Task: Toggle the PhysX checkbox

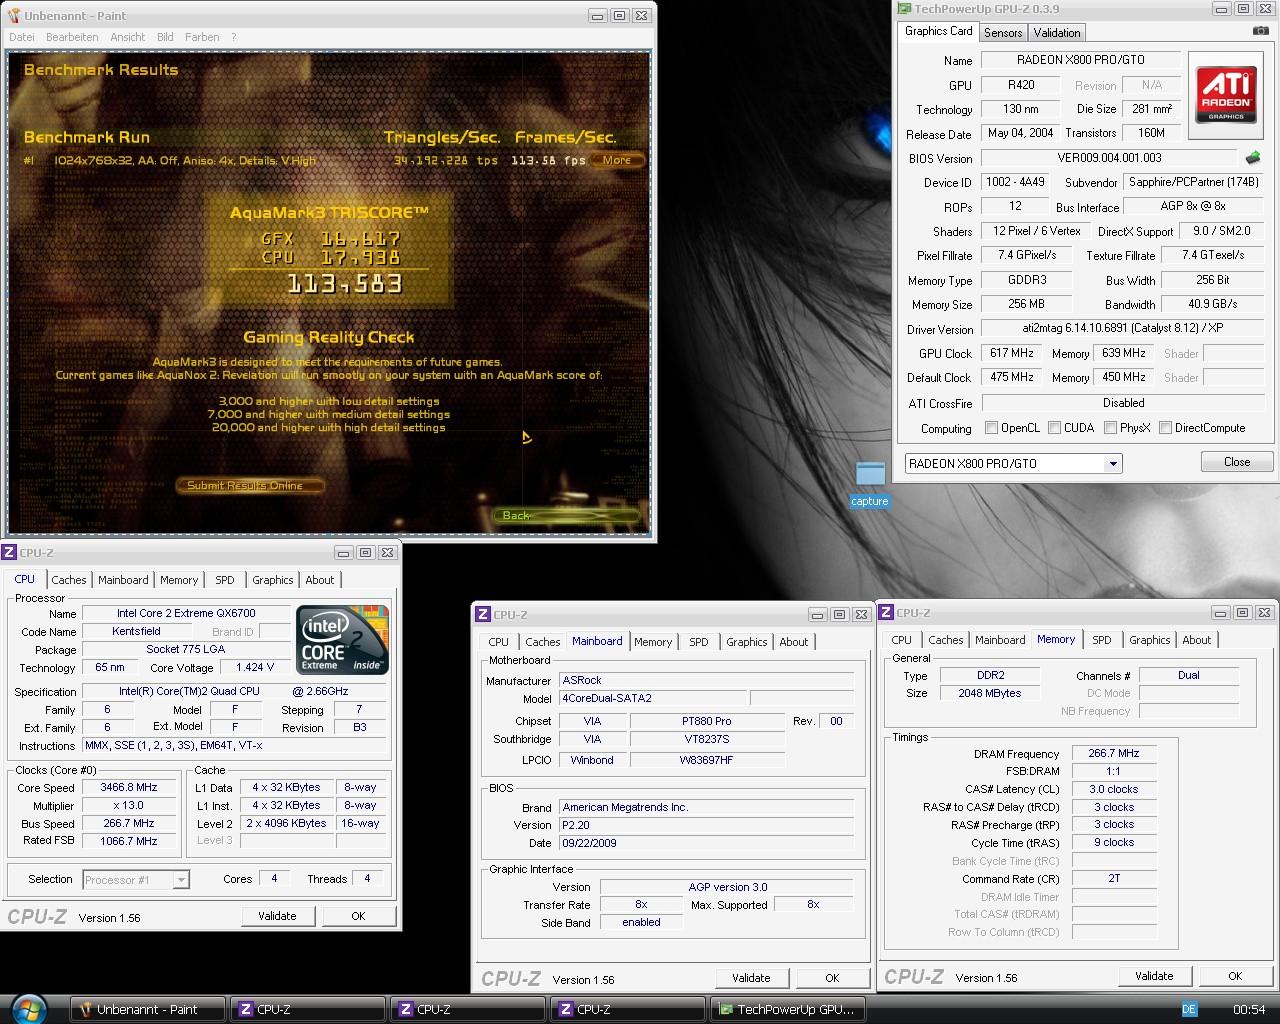Action: (1110, 428)
